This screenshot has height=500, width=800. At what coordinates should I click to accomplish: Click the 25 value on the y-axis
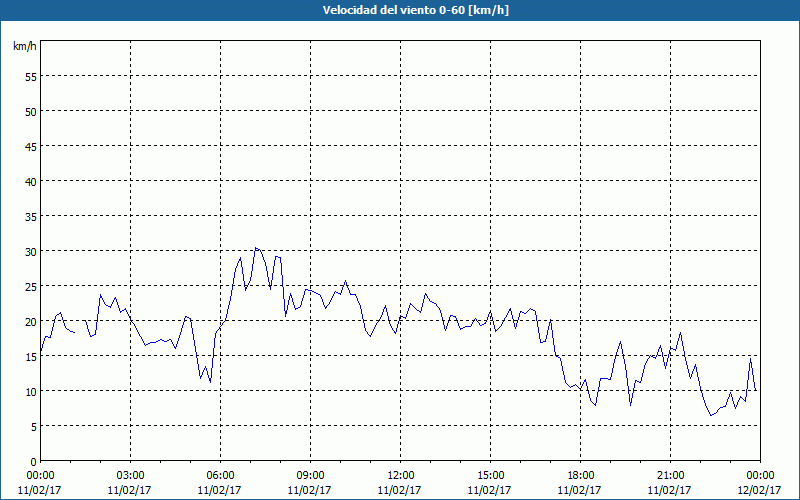[31, 287]
